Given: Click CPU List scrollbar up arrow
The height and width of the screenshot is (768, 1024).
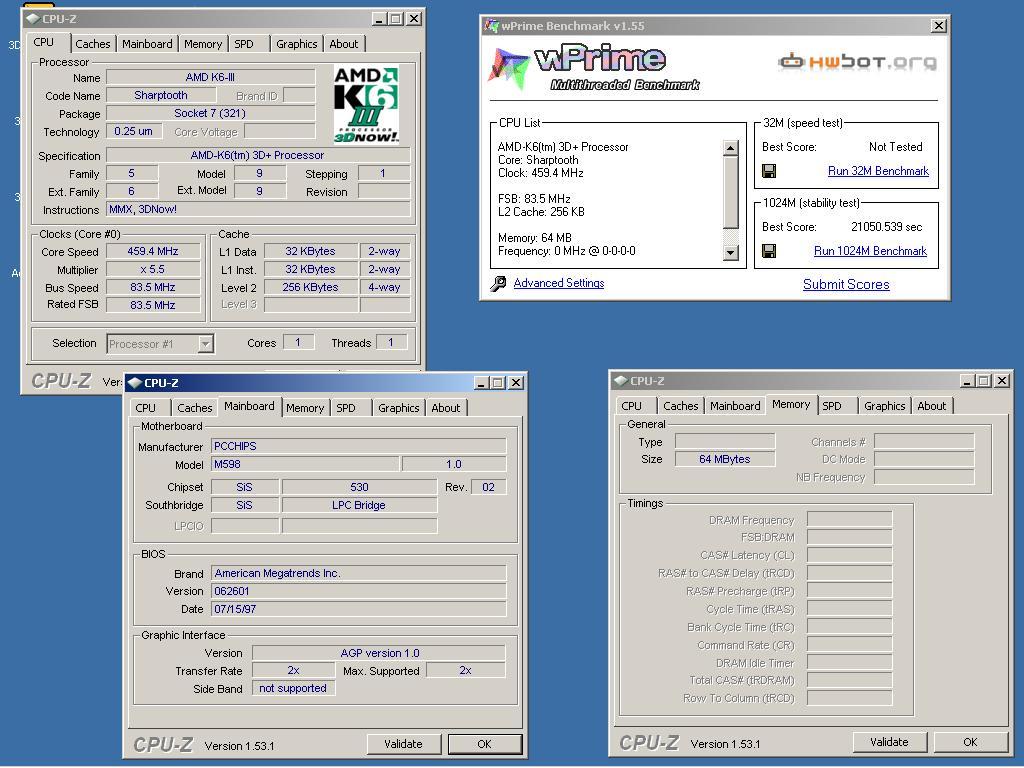Looking at the screenshot, I should [x=731, y=148].
